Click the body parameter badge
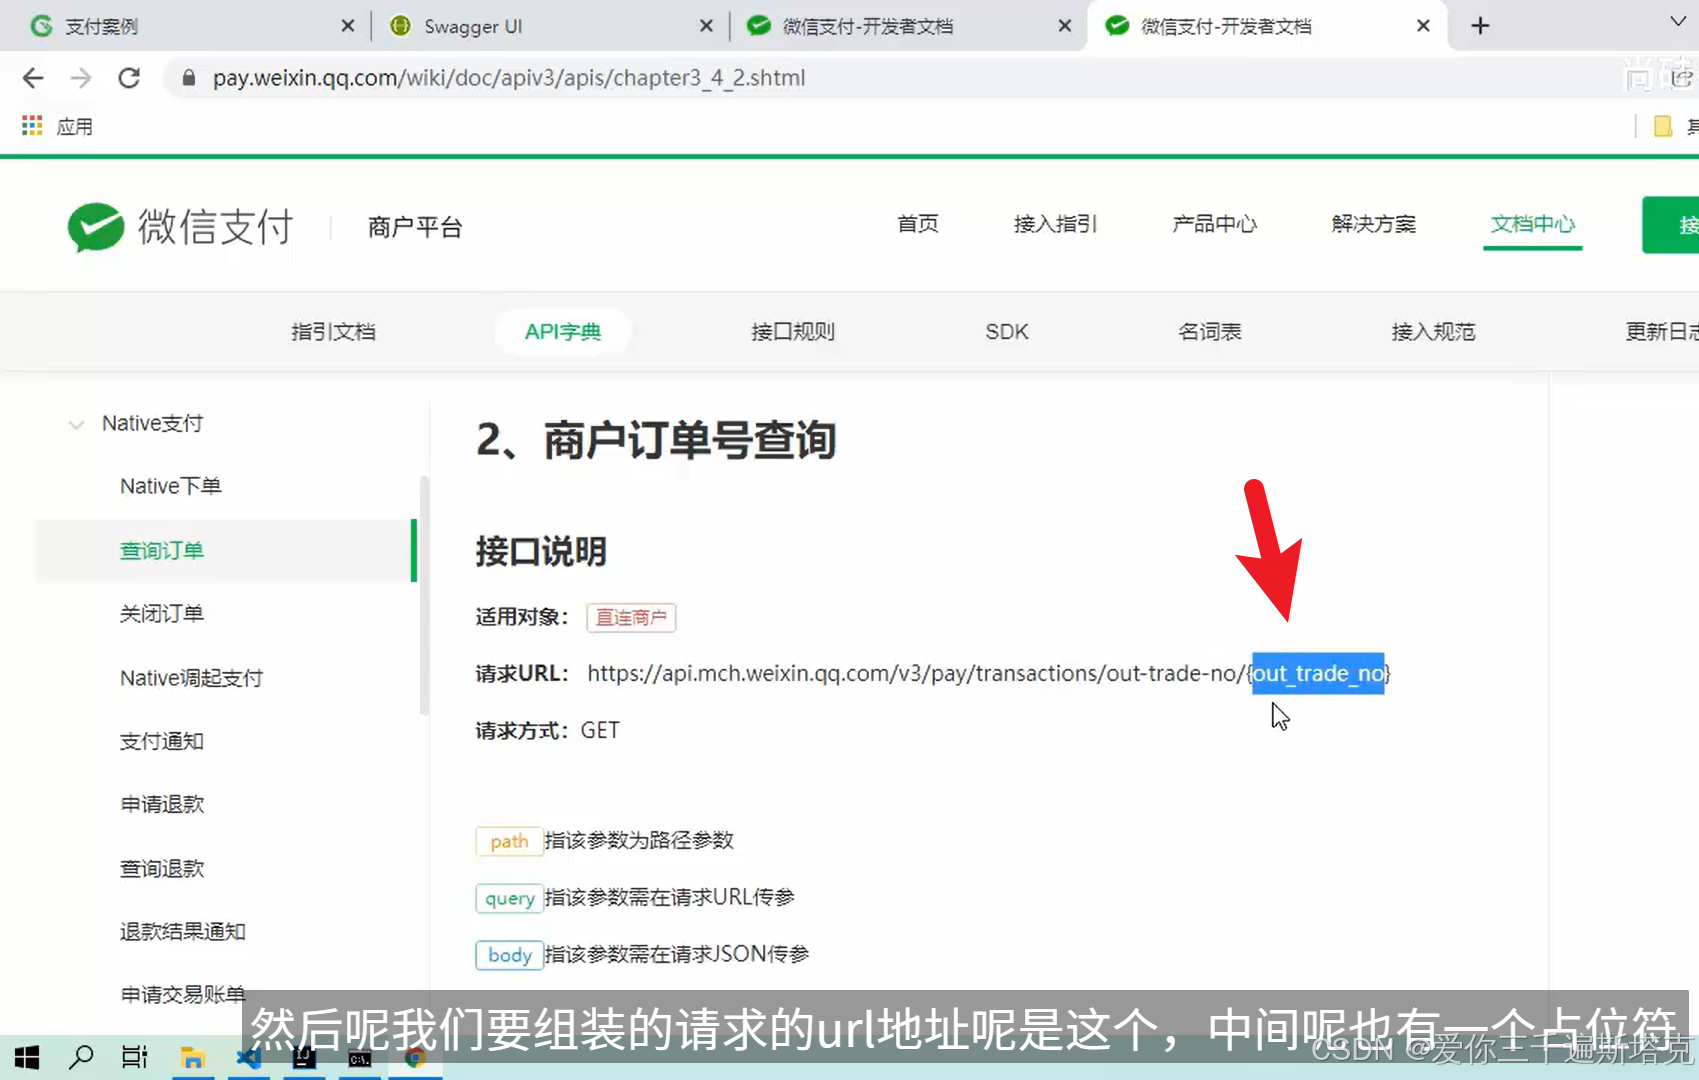Image resolution: width=1699 pixels, height=1080 pixels. pos(509,955)
